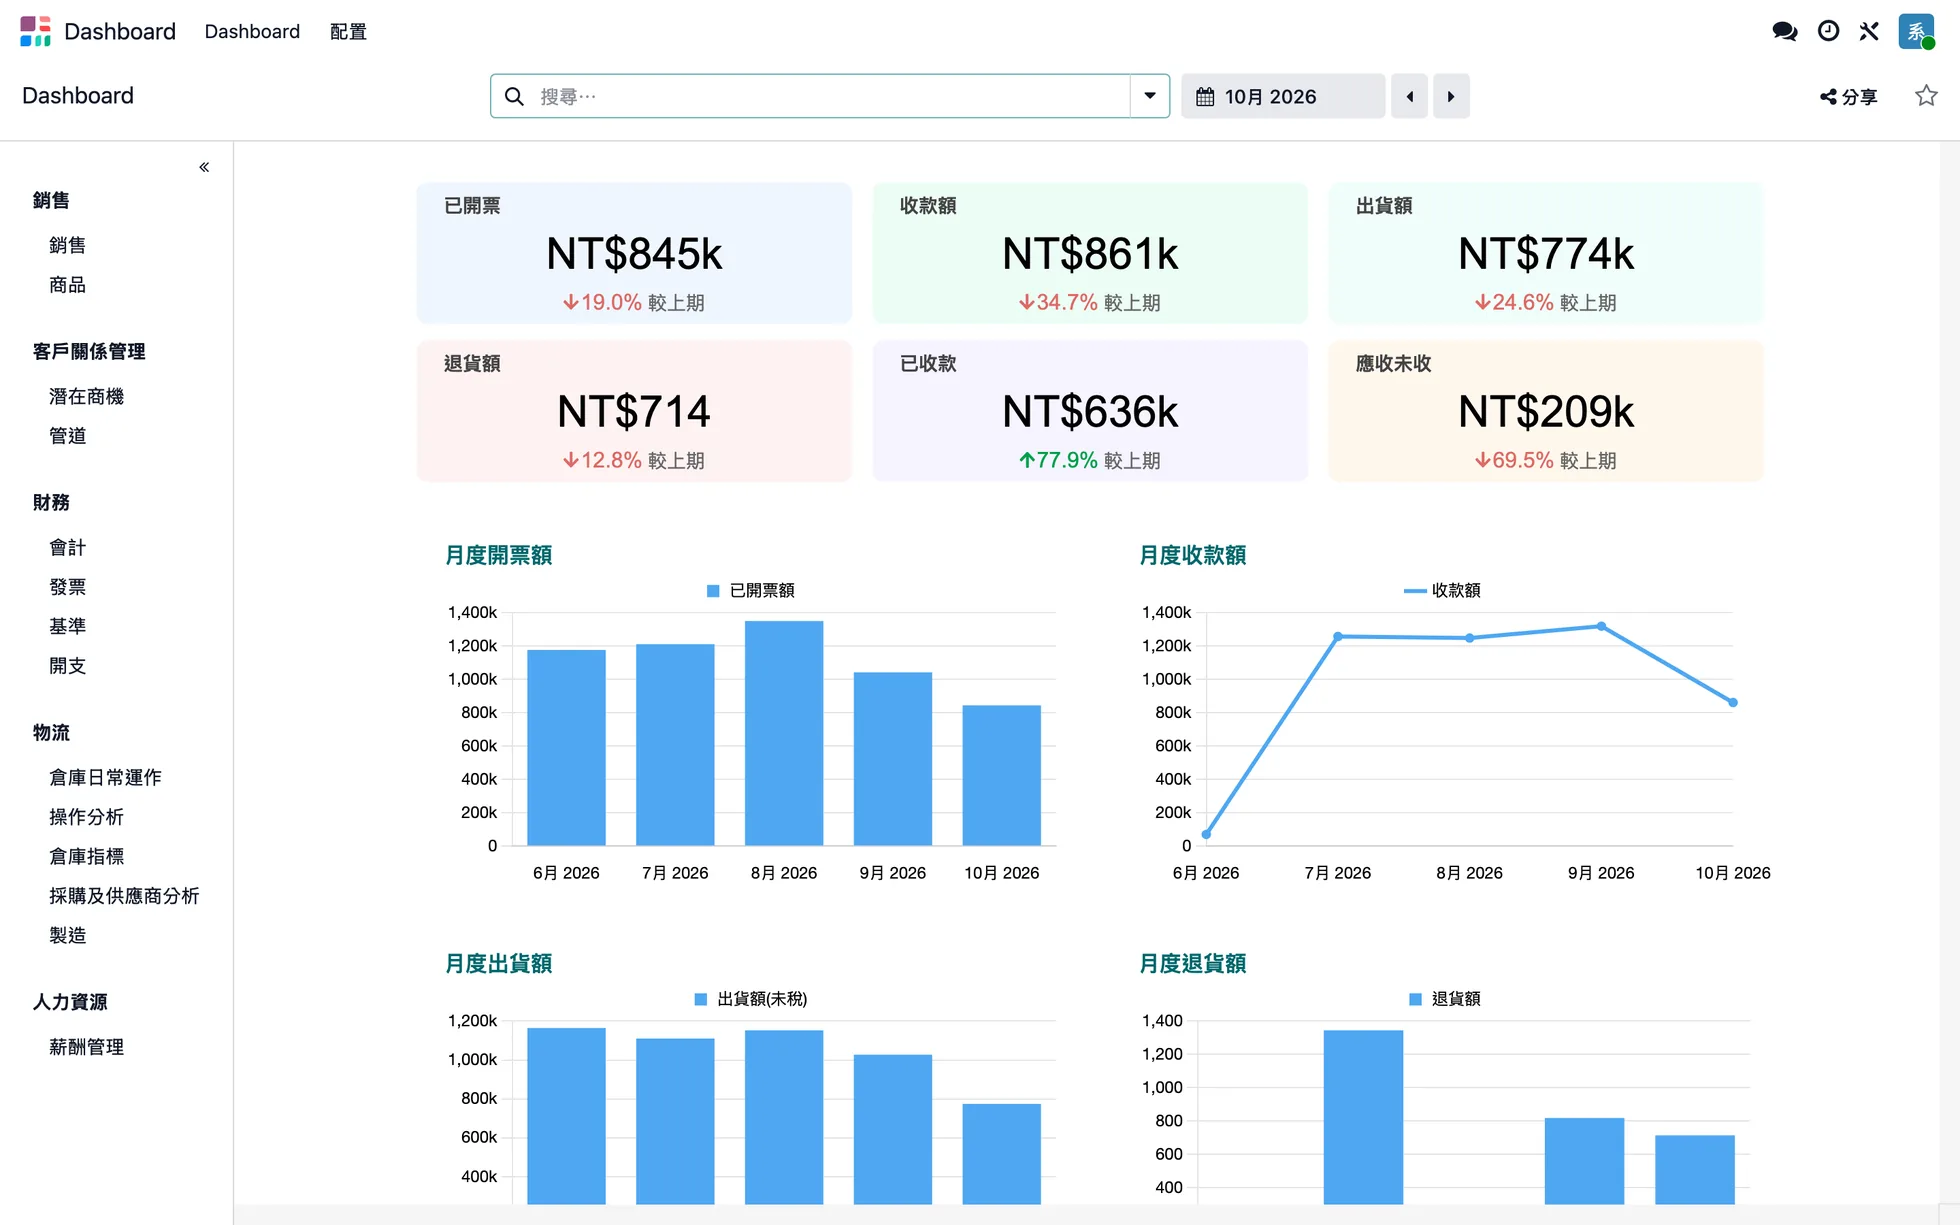
Task: Open the 已收款 NT$636k card
Action: pyautogui.click(x=1090, y=411)
